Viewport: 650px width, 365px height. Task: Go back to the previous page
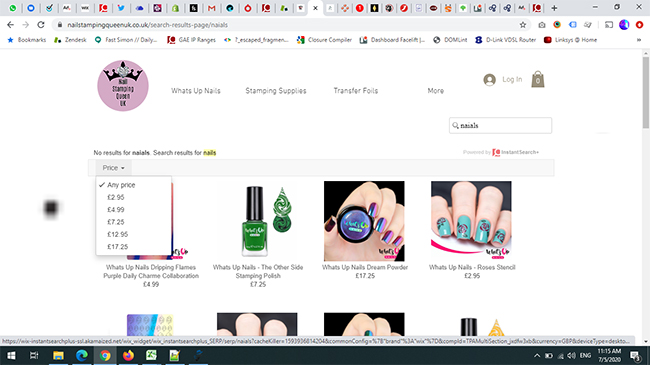click(10, 25)
